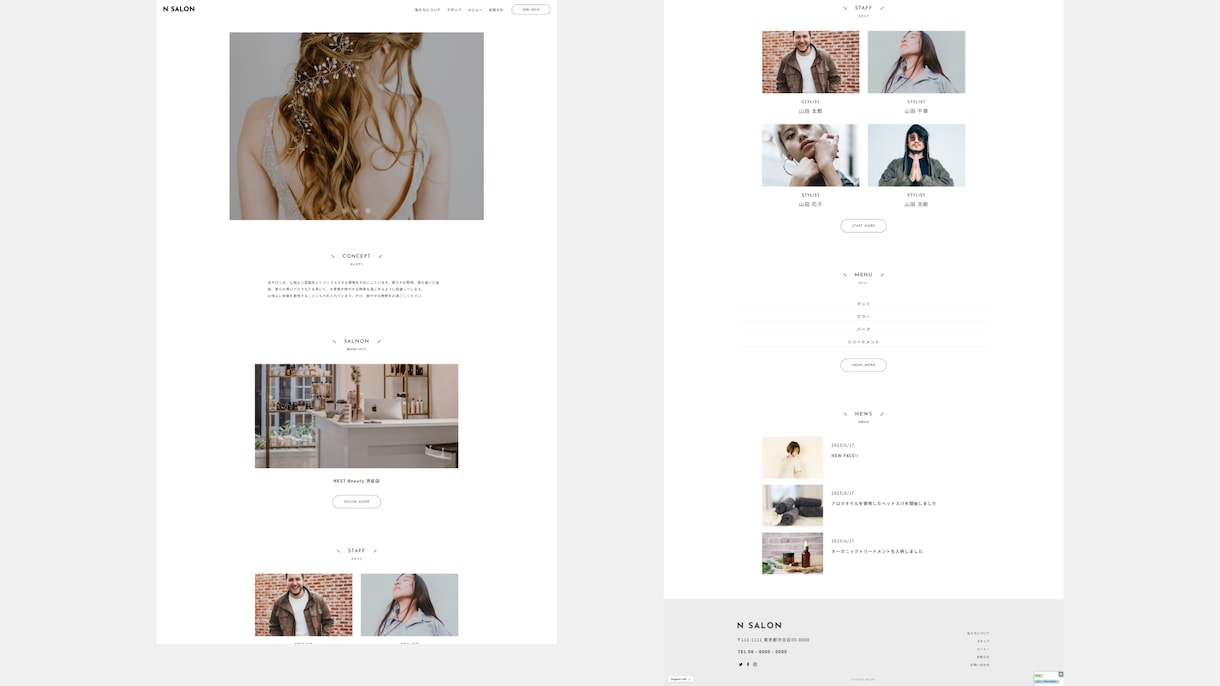Open the NEW FACE!! news headline
1220x686 pixels.
(x=845, y=456)
